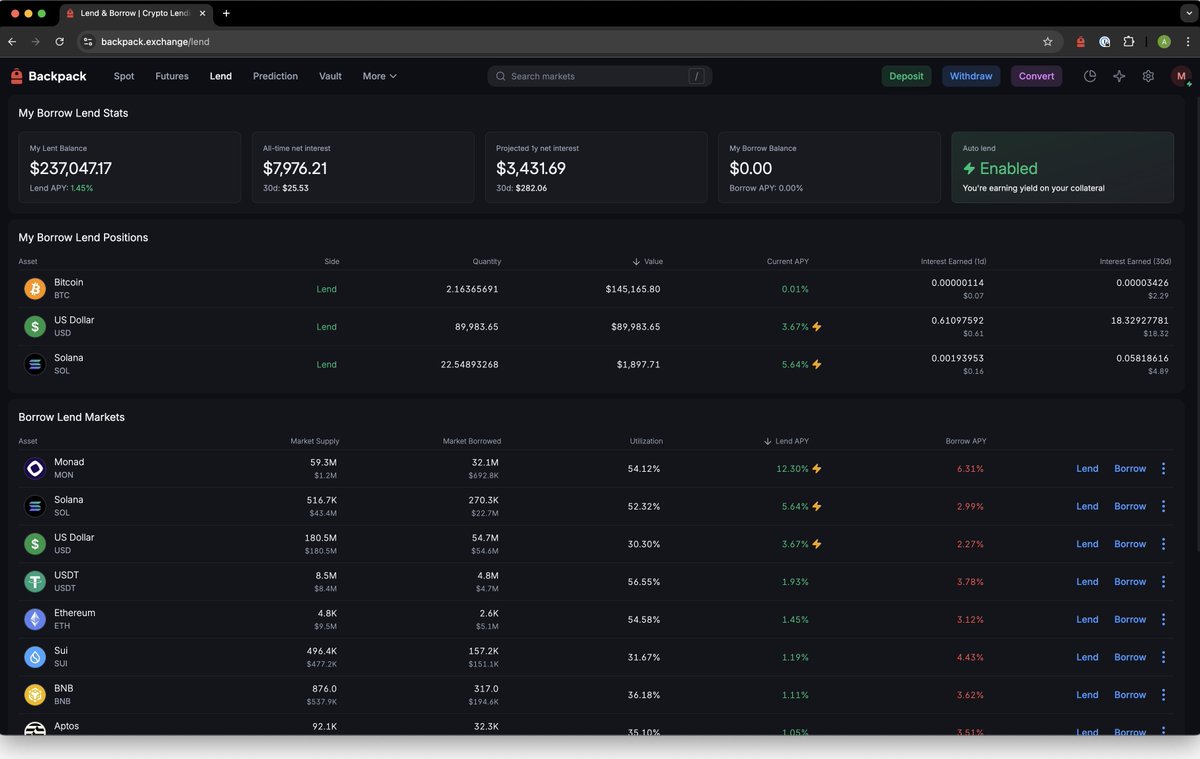This screenshot has height=759, width=1200.
Task: Sort positions by Value column
Action: click(x=647, y=261)
